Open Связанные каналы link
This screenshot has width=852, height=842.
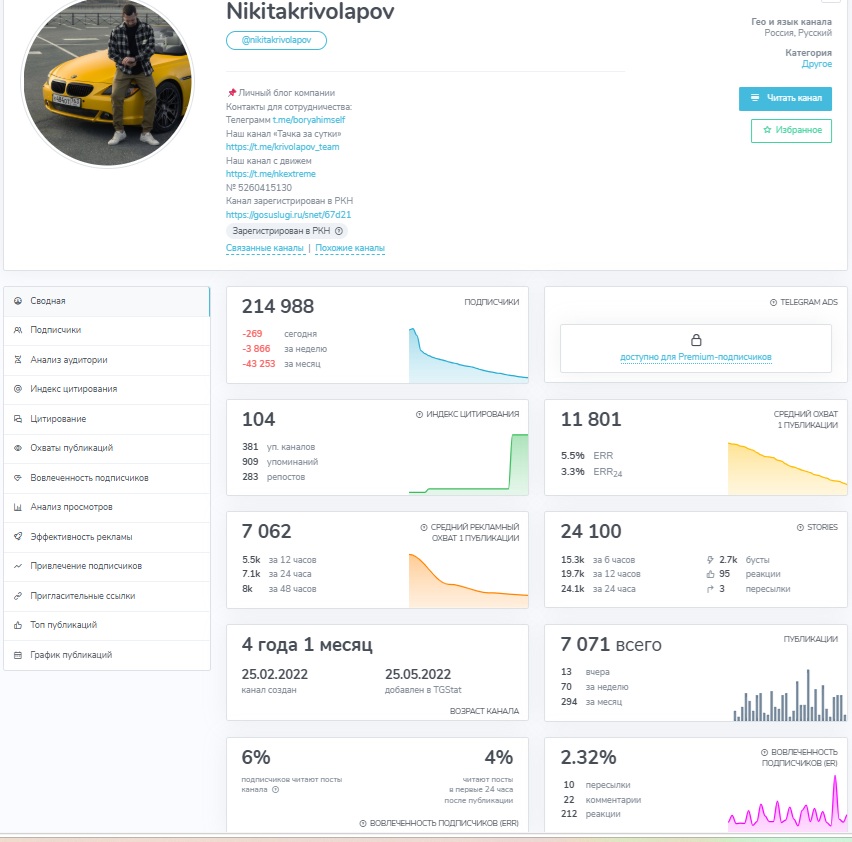(264, 248)
